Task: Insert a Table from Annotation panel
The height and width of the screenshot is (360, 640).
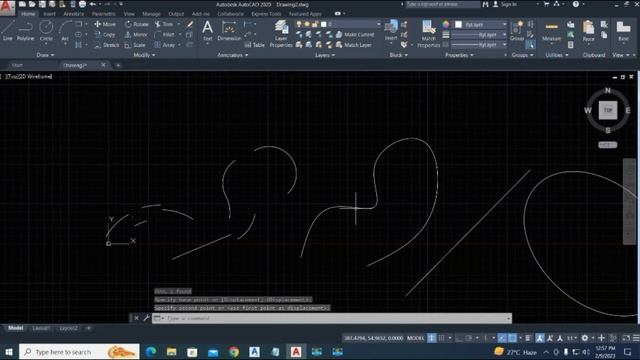Action: [254, 45]
